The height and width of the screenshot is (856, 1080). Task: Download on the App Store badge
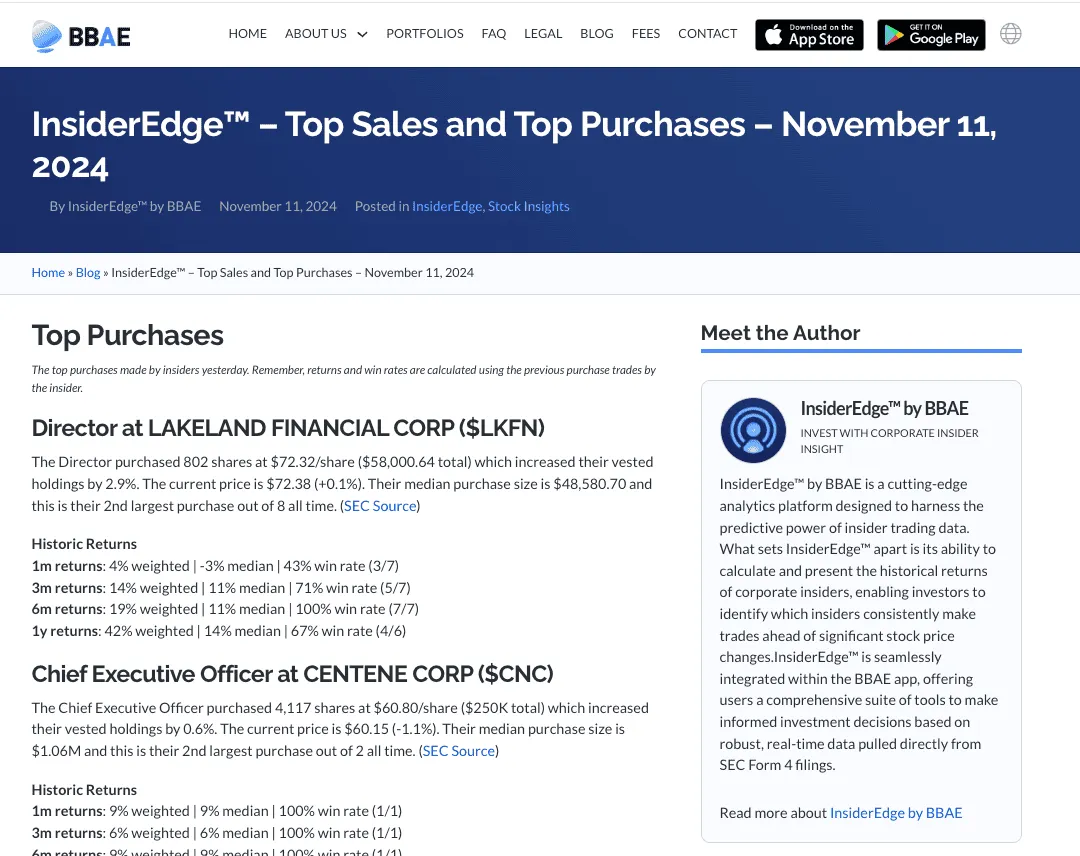tap(809, 34)
